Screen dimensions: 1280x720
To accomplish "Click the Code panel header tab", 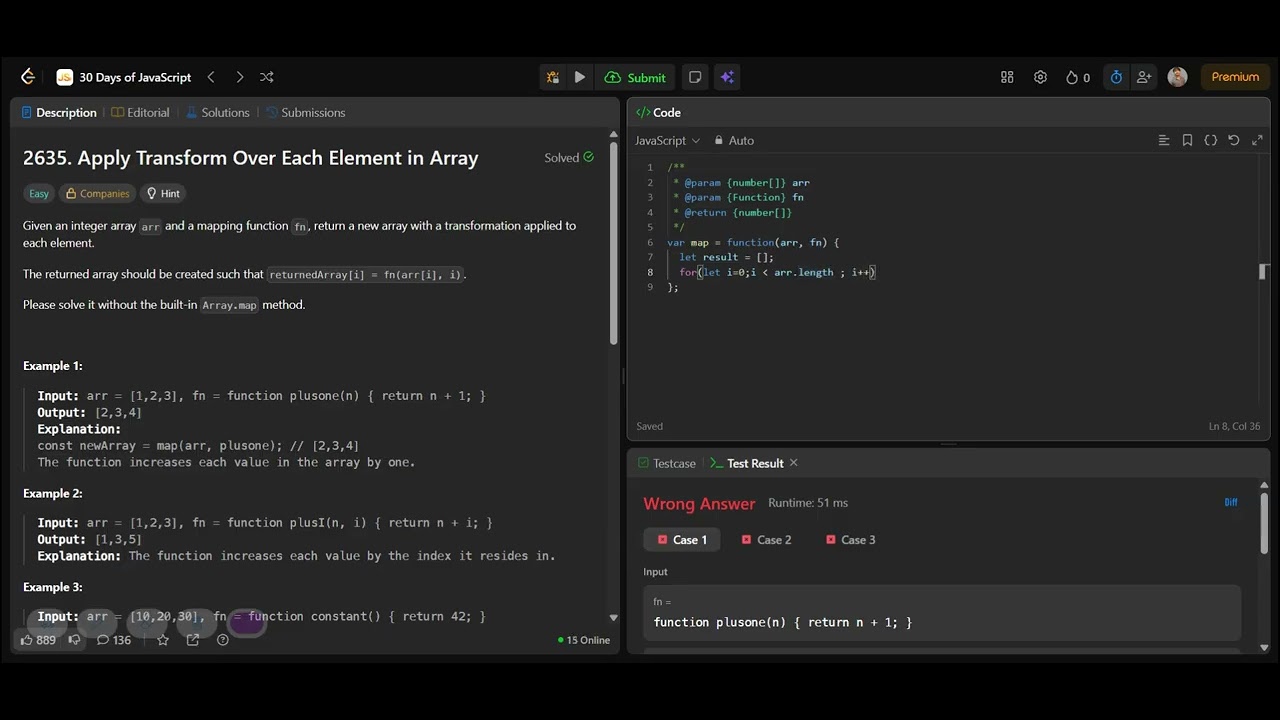I will tap(658, 112).
